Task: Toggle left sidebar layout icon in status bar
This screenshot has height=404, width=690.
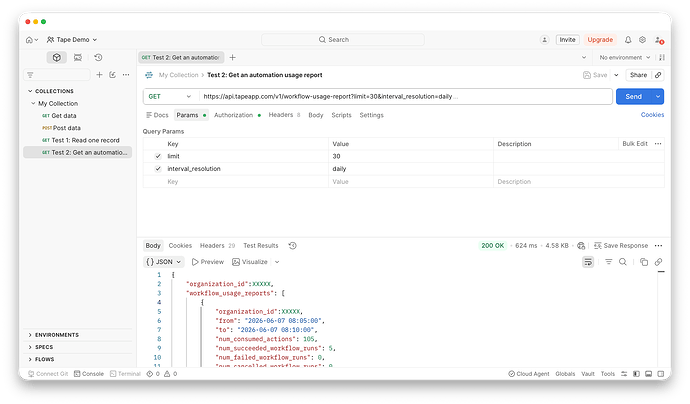Action: pos(636,374)
